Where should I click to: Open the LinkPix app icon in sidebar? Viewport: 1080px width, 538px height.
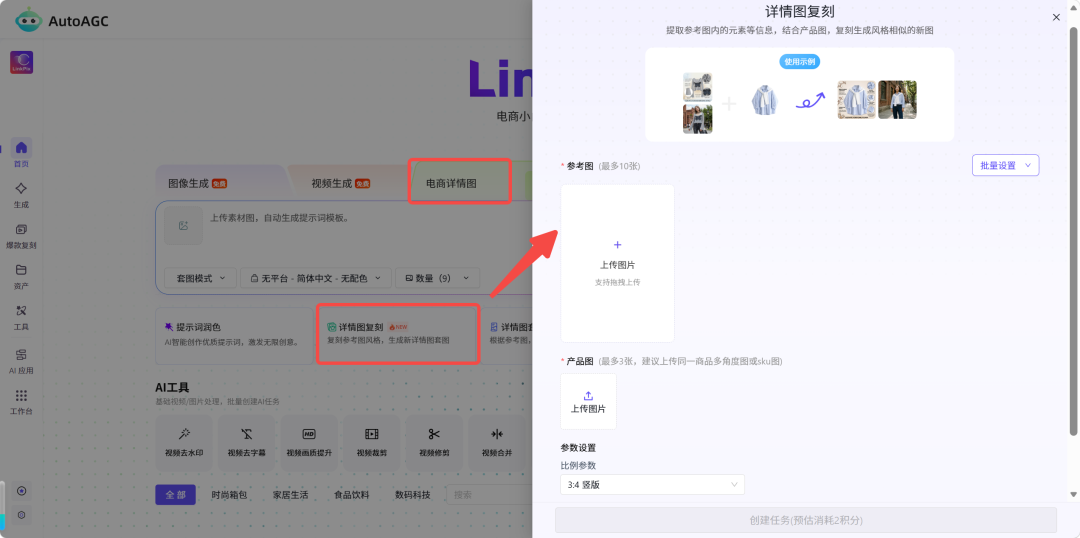(21, 63)
